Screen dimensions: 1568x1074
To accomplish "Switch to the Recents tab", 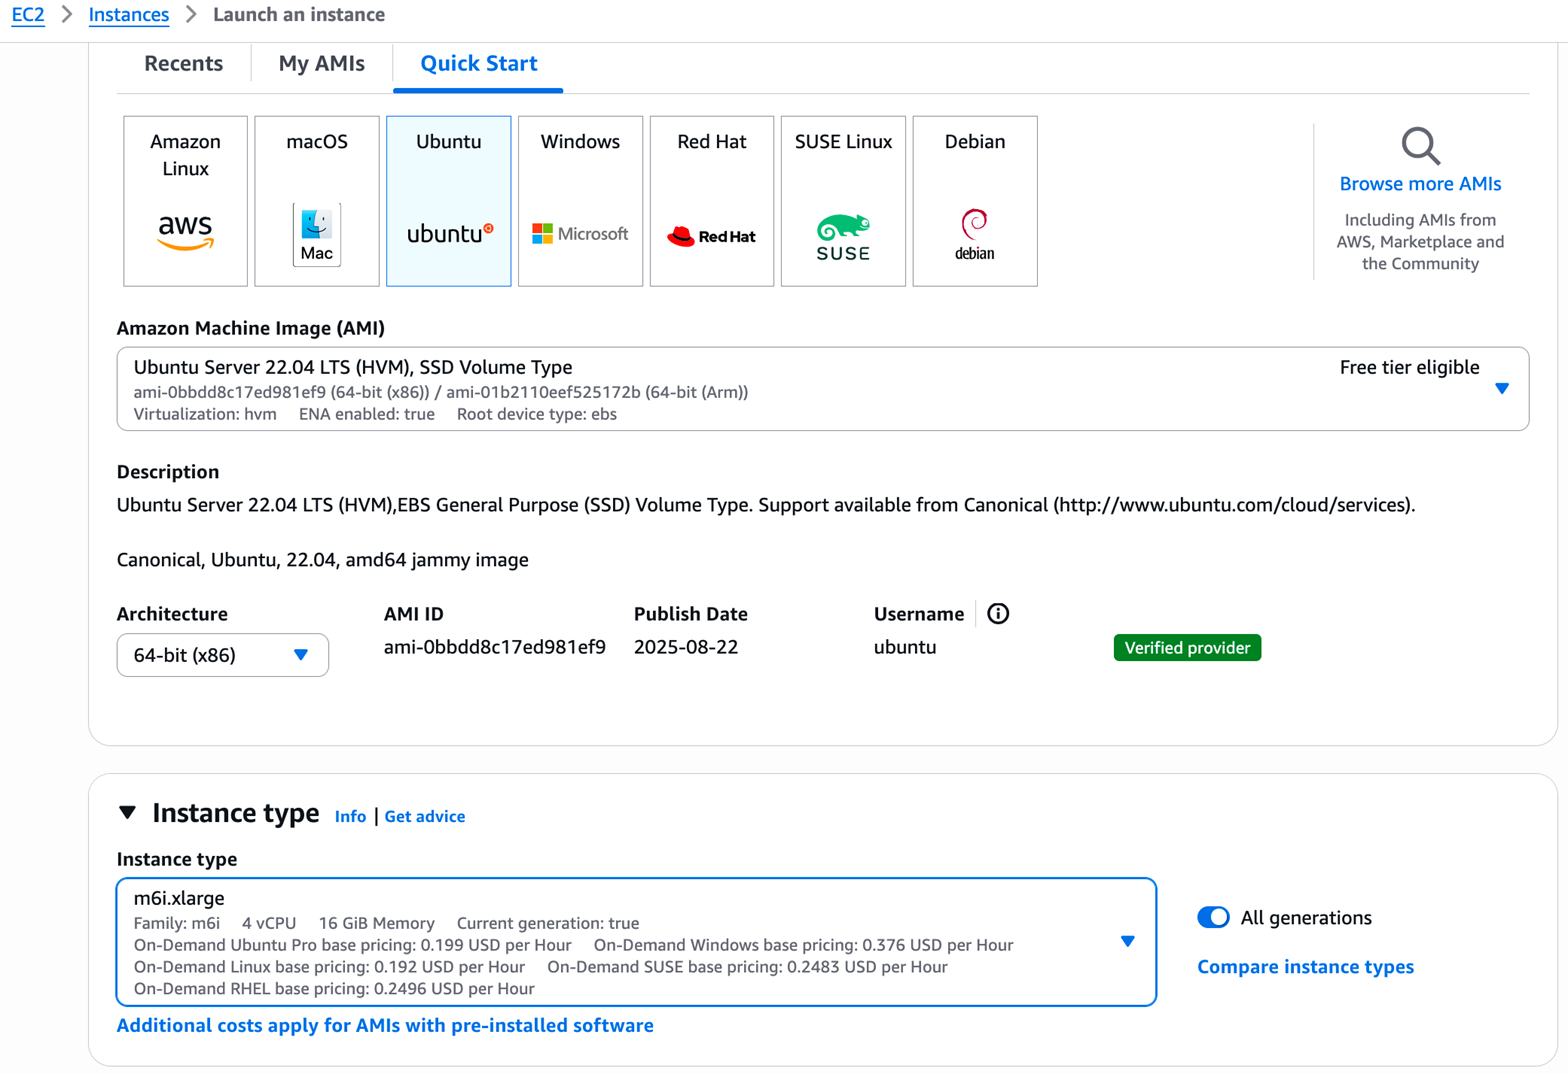I will click(x=184, y=63).
